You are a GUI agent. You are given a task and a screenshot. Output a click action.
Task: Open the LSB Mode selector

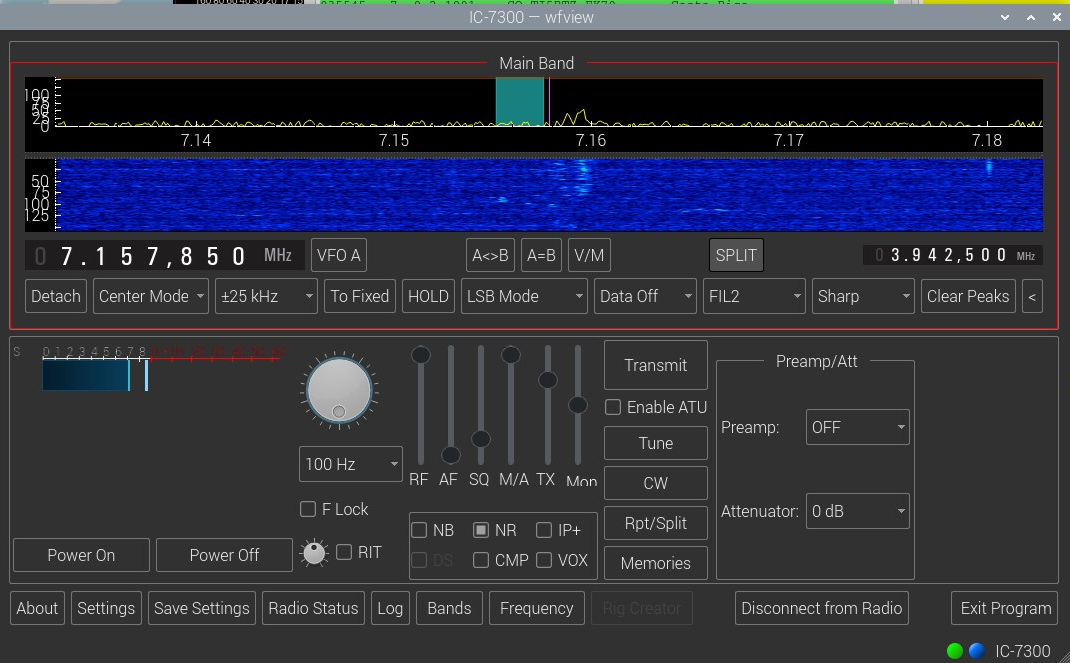coord(524,296)
